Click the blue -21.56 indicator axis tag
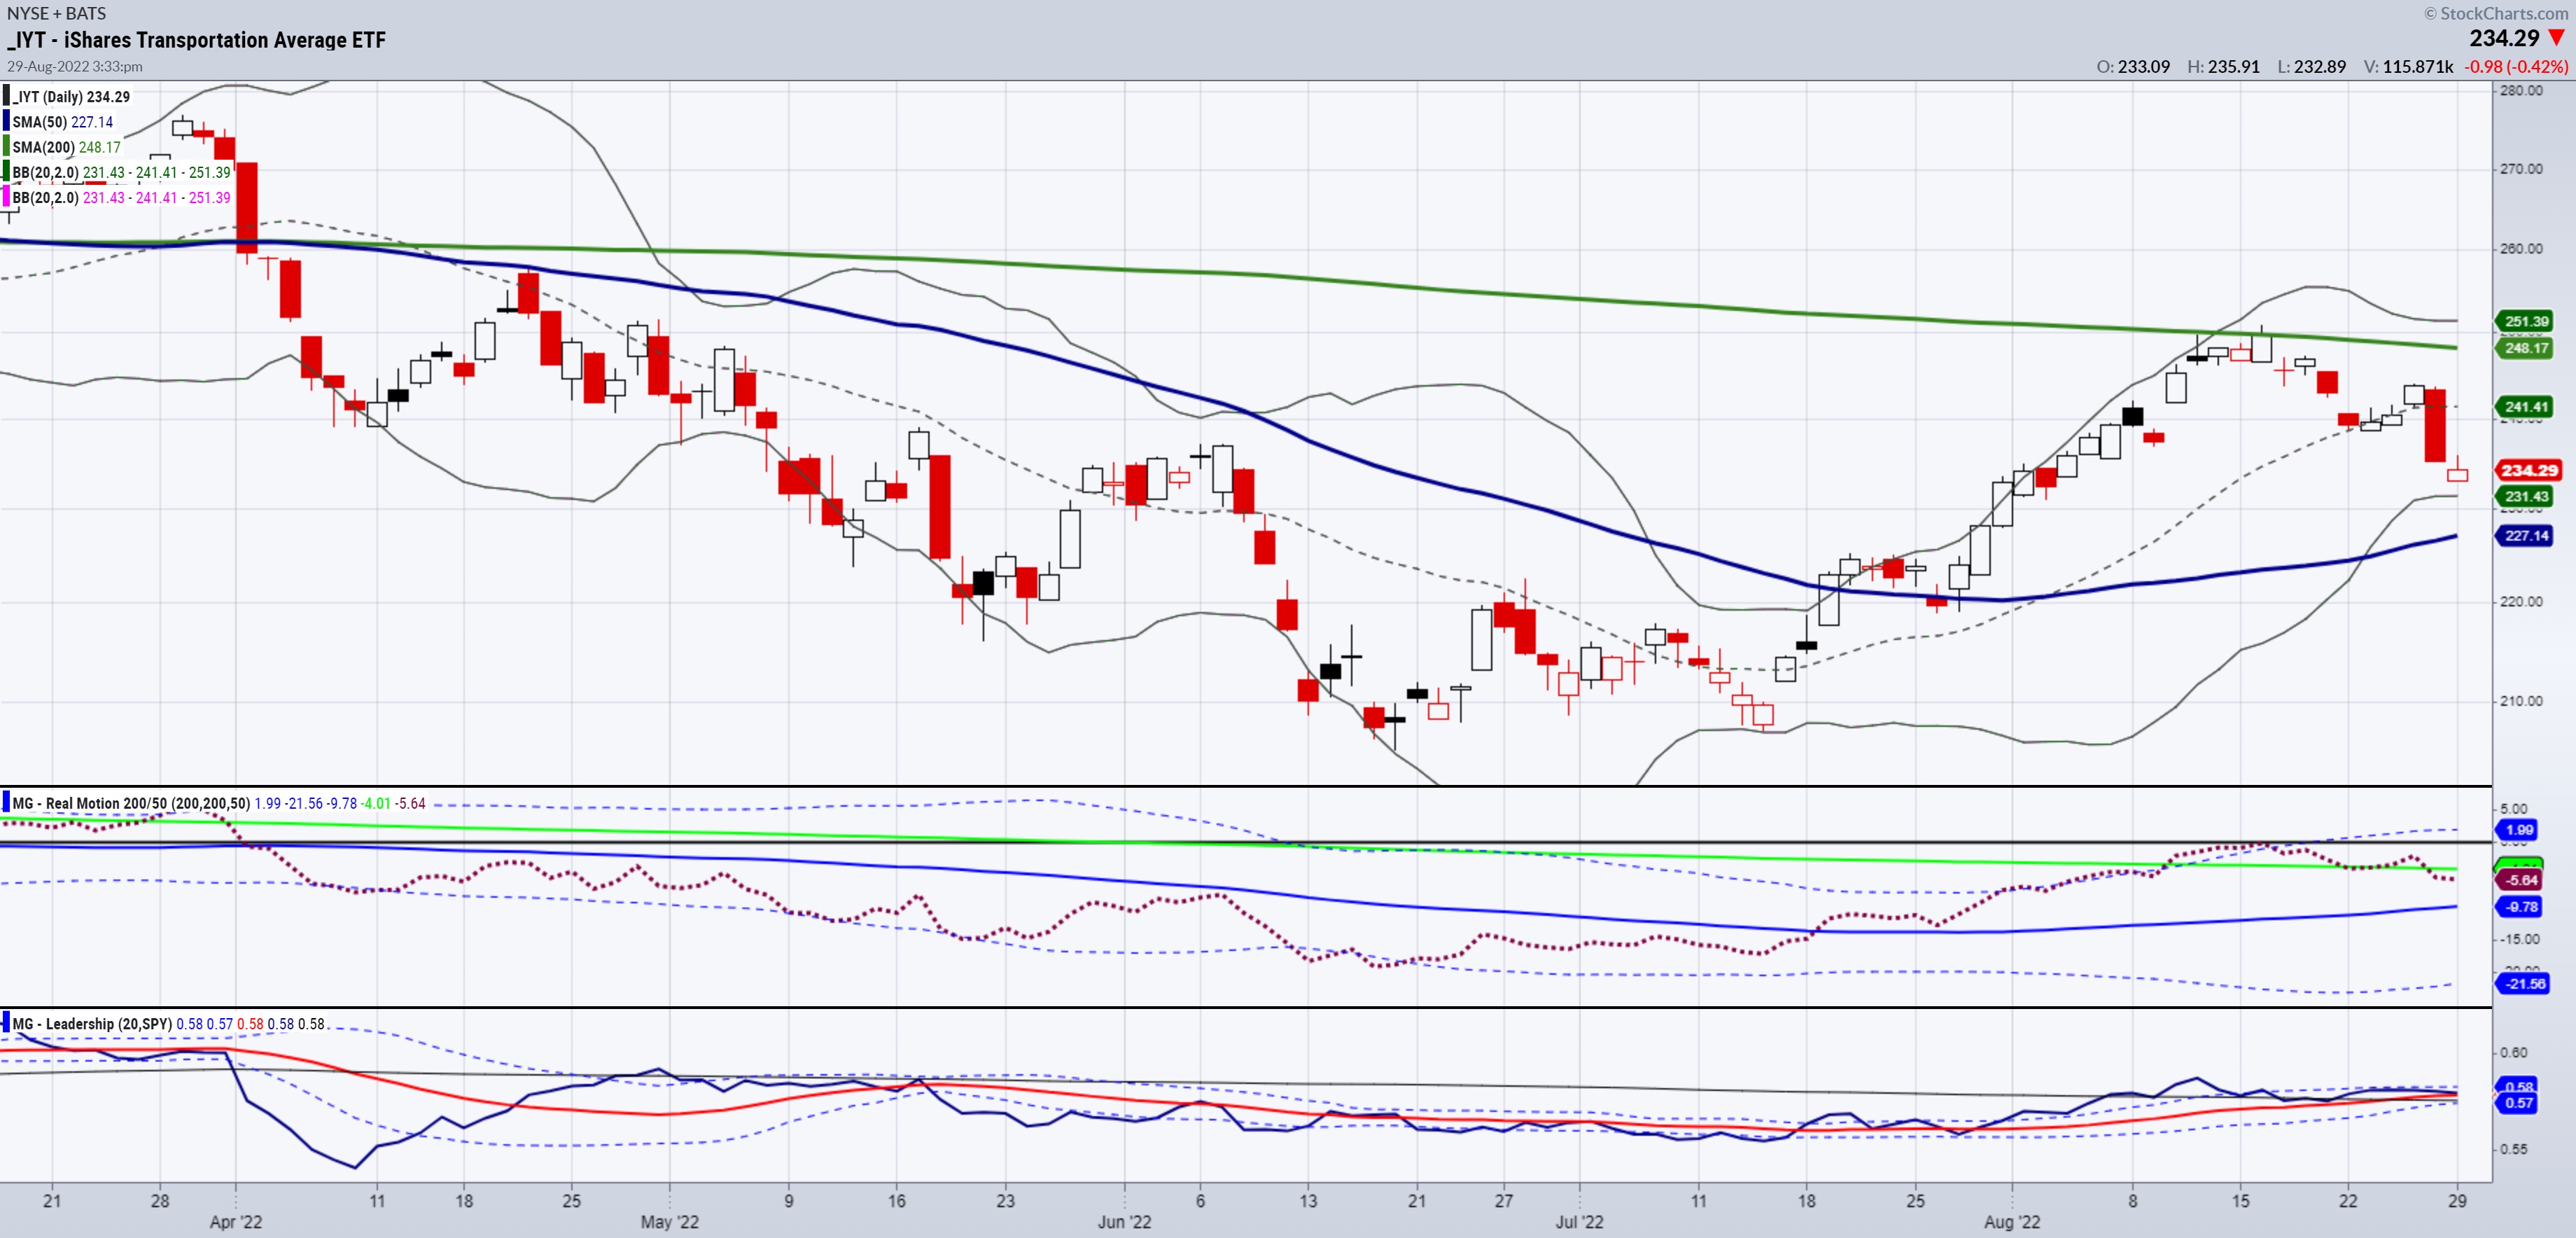The image size is (2576, 1238). 2524,984
